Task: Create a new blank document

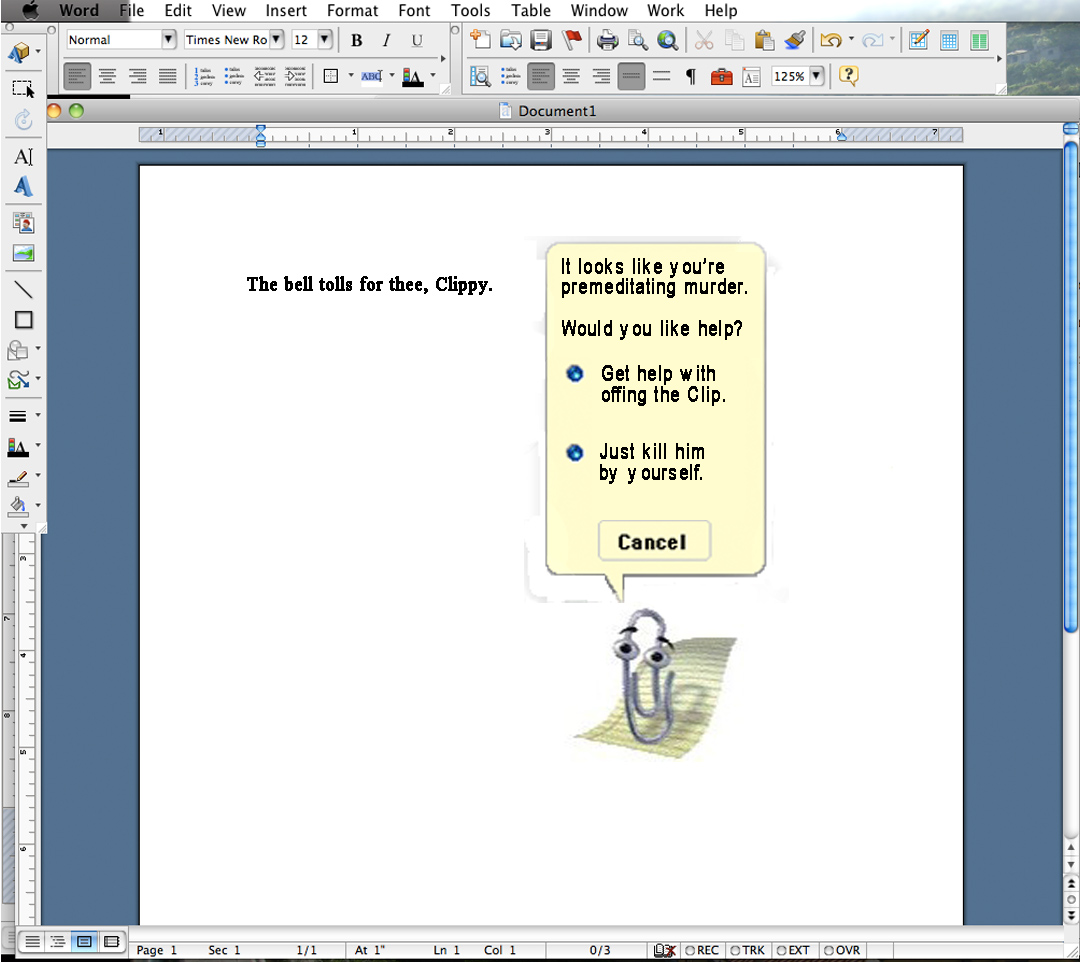Action: [480, 40]
